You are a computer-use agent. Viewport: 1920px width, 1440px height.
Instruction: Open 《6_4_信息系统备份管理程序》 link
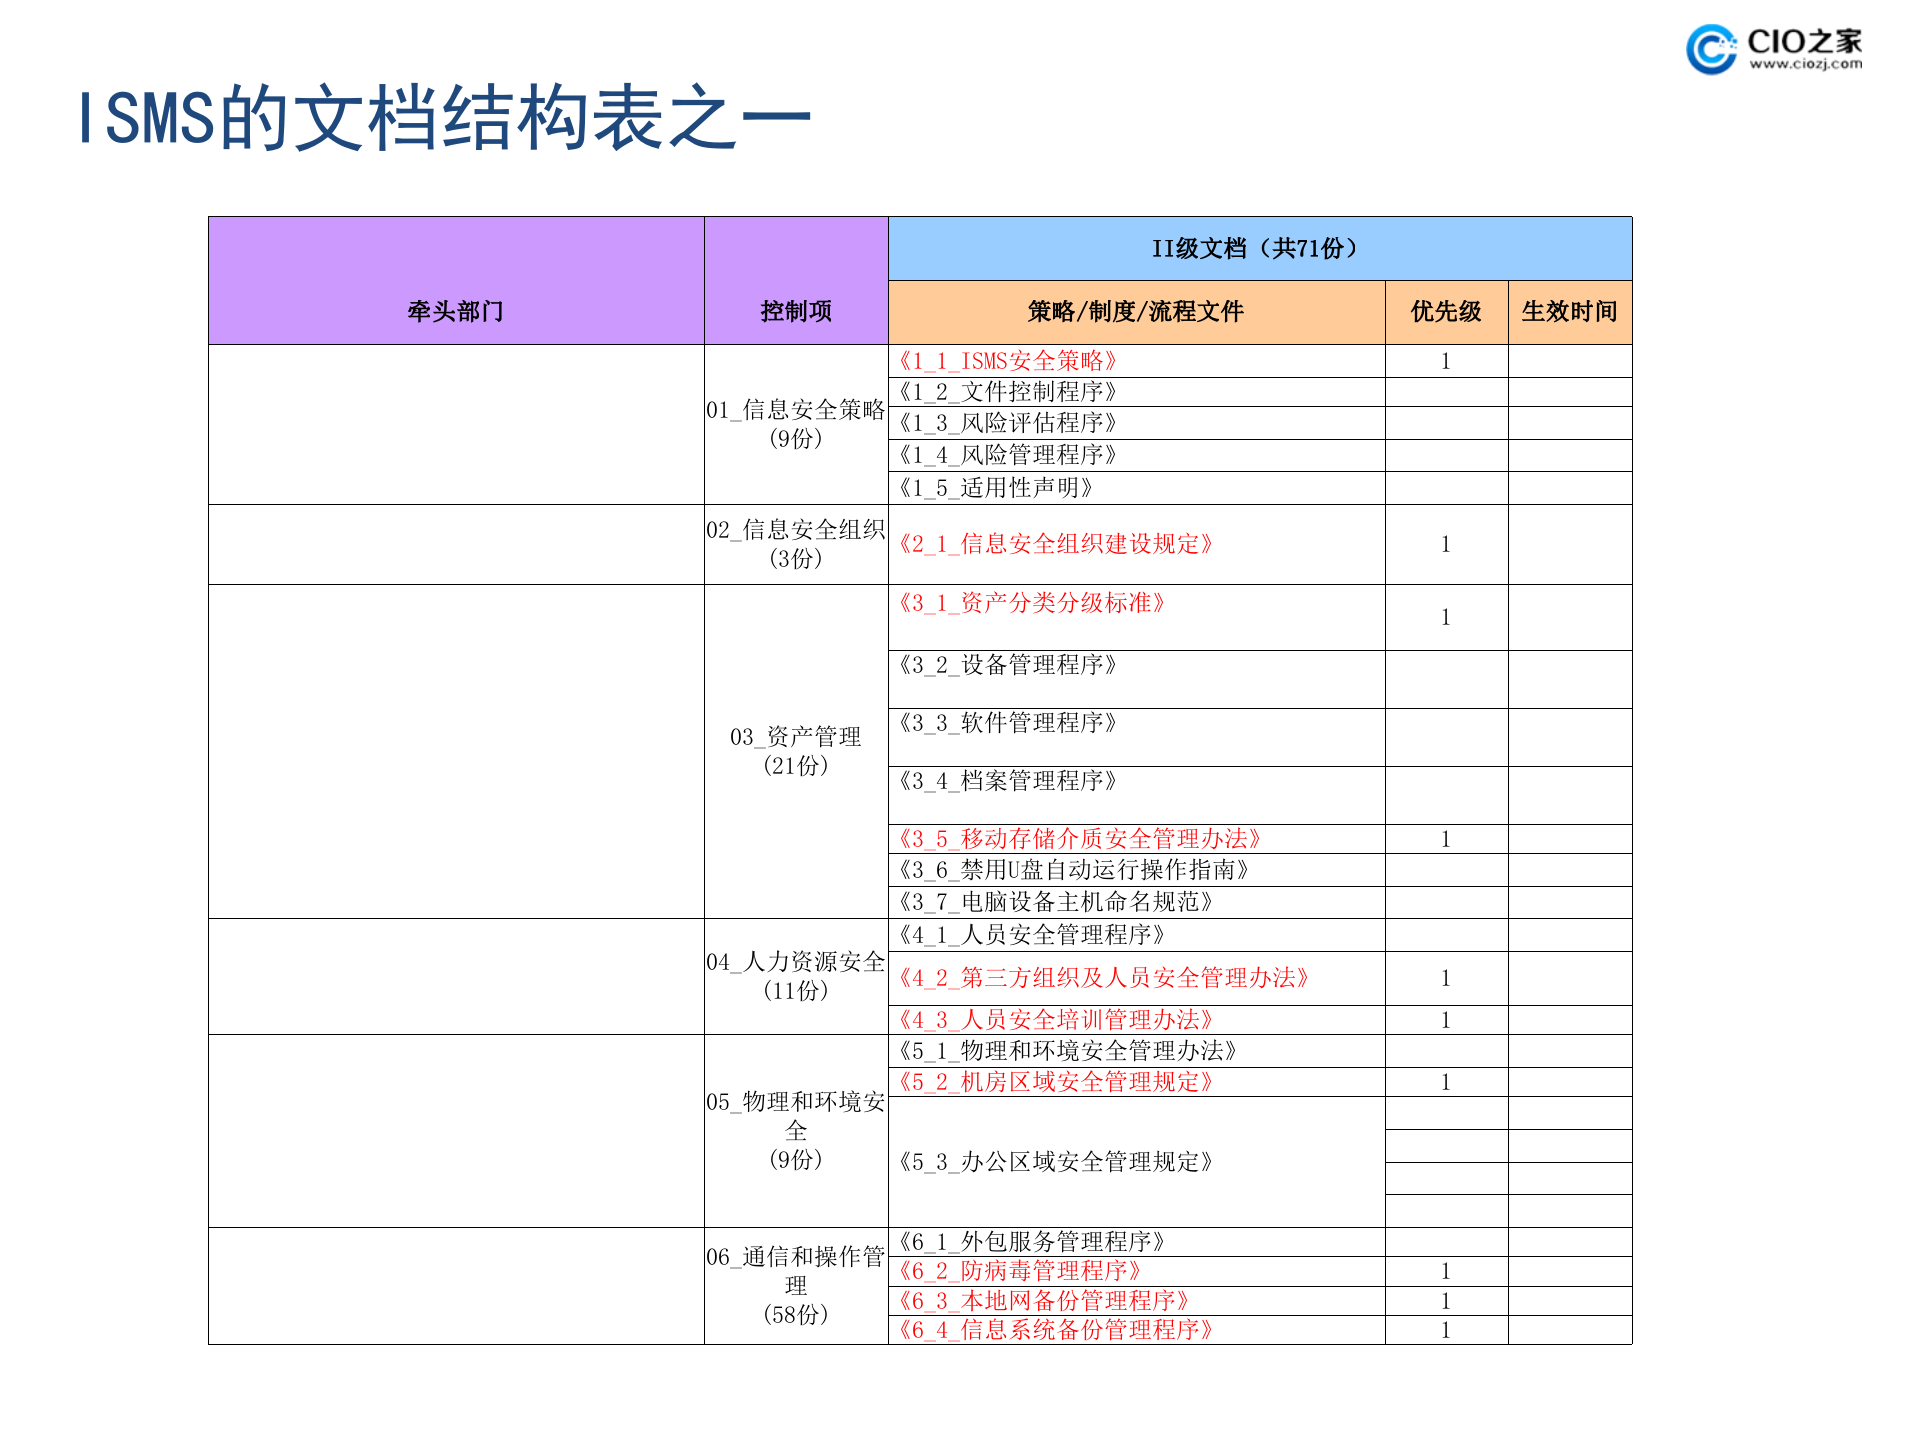pyautogui.click(x=1057, y=1331)
